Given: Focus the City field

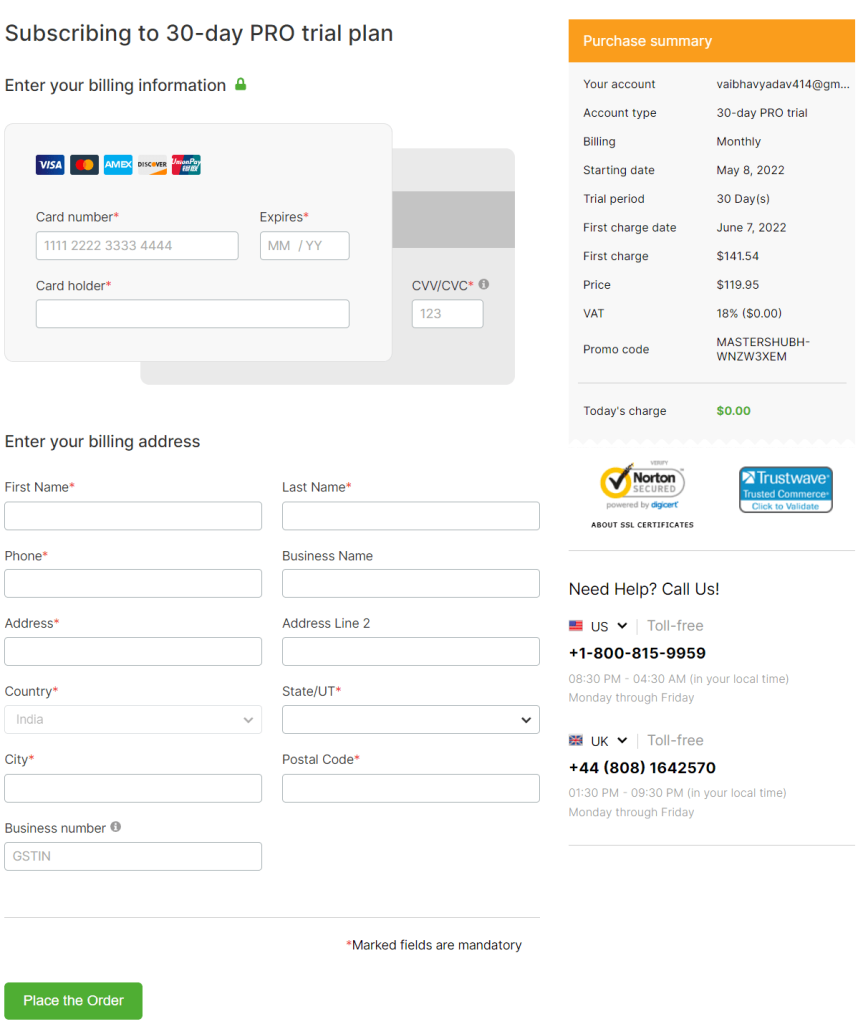Looking at the screenshot, I should pos(133,788).
